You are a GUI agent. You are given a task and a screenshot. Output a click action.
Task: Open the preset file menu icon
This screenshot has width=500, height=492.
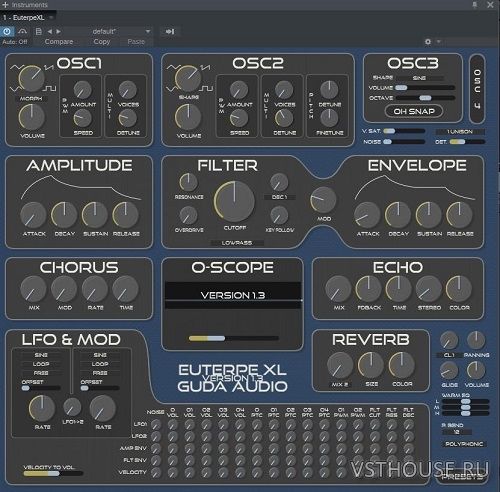coord(39,31)
